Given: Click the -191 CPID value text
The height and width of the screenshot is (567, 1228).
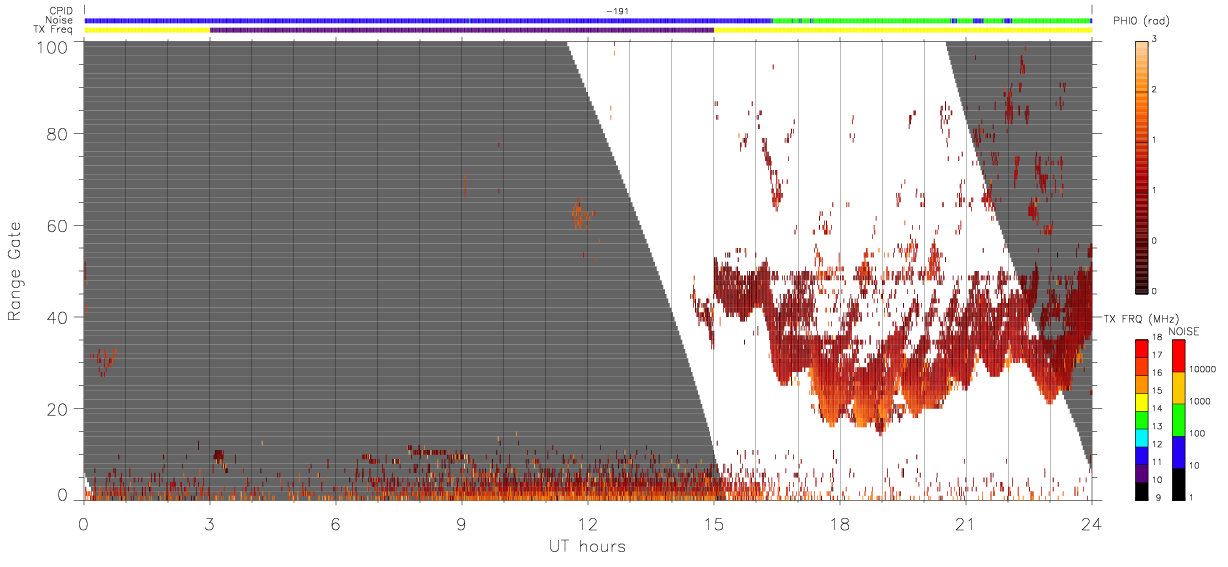Looking at the screenshot, I should click(617, 11).
